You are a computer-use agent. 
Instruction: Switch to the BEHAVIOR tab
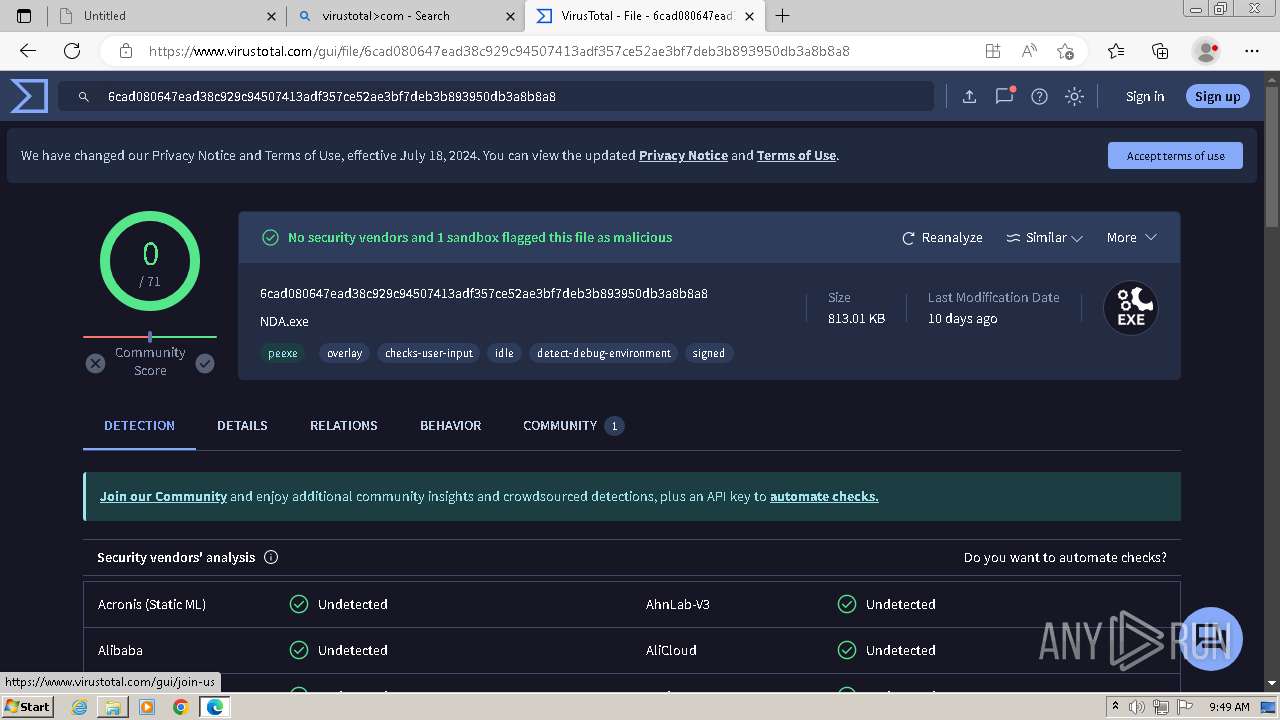tap(450, 425)
